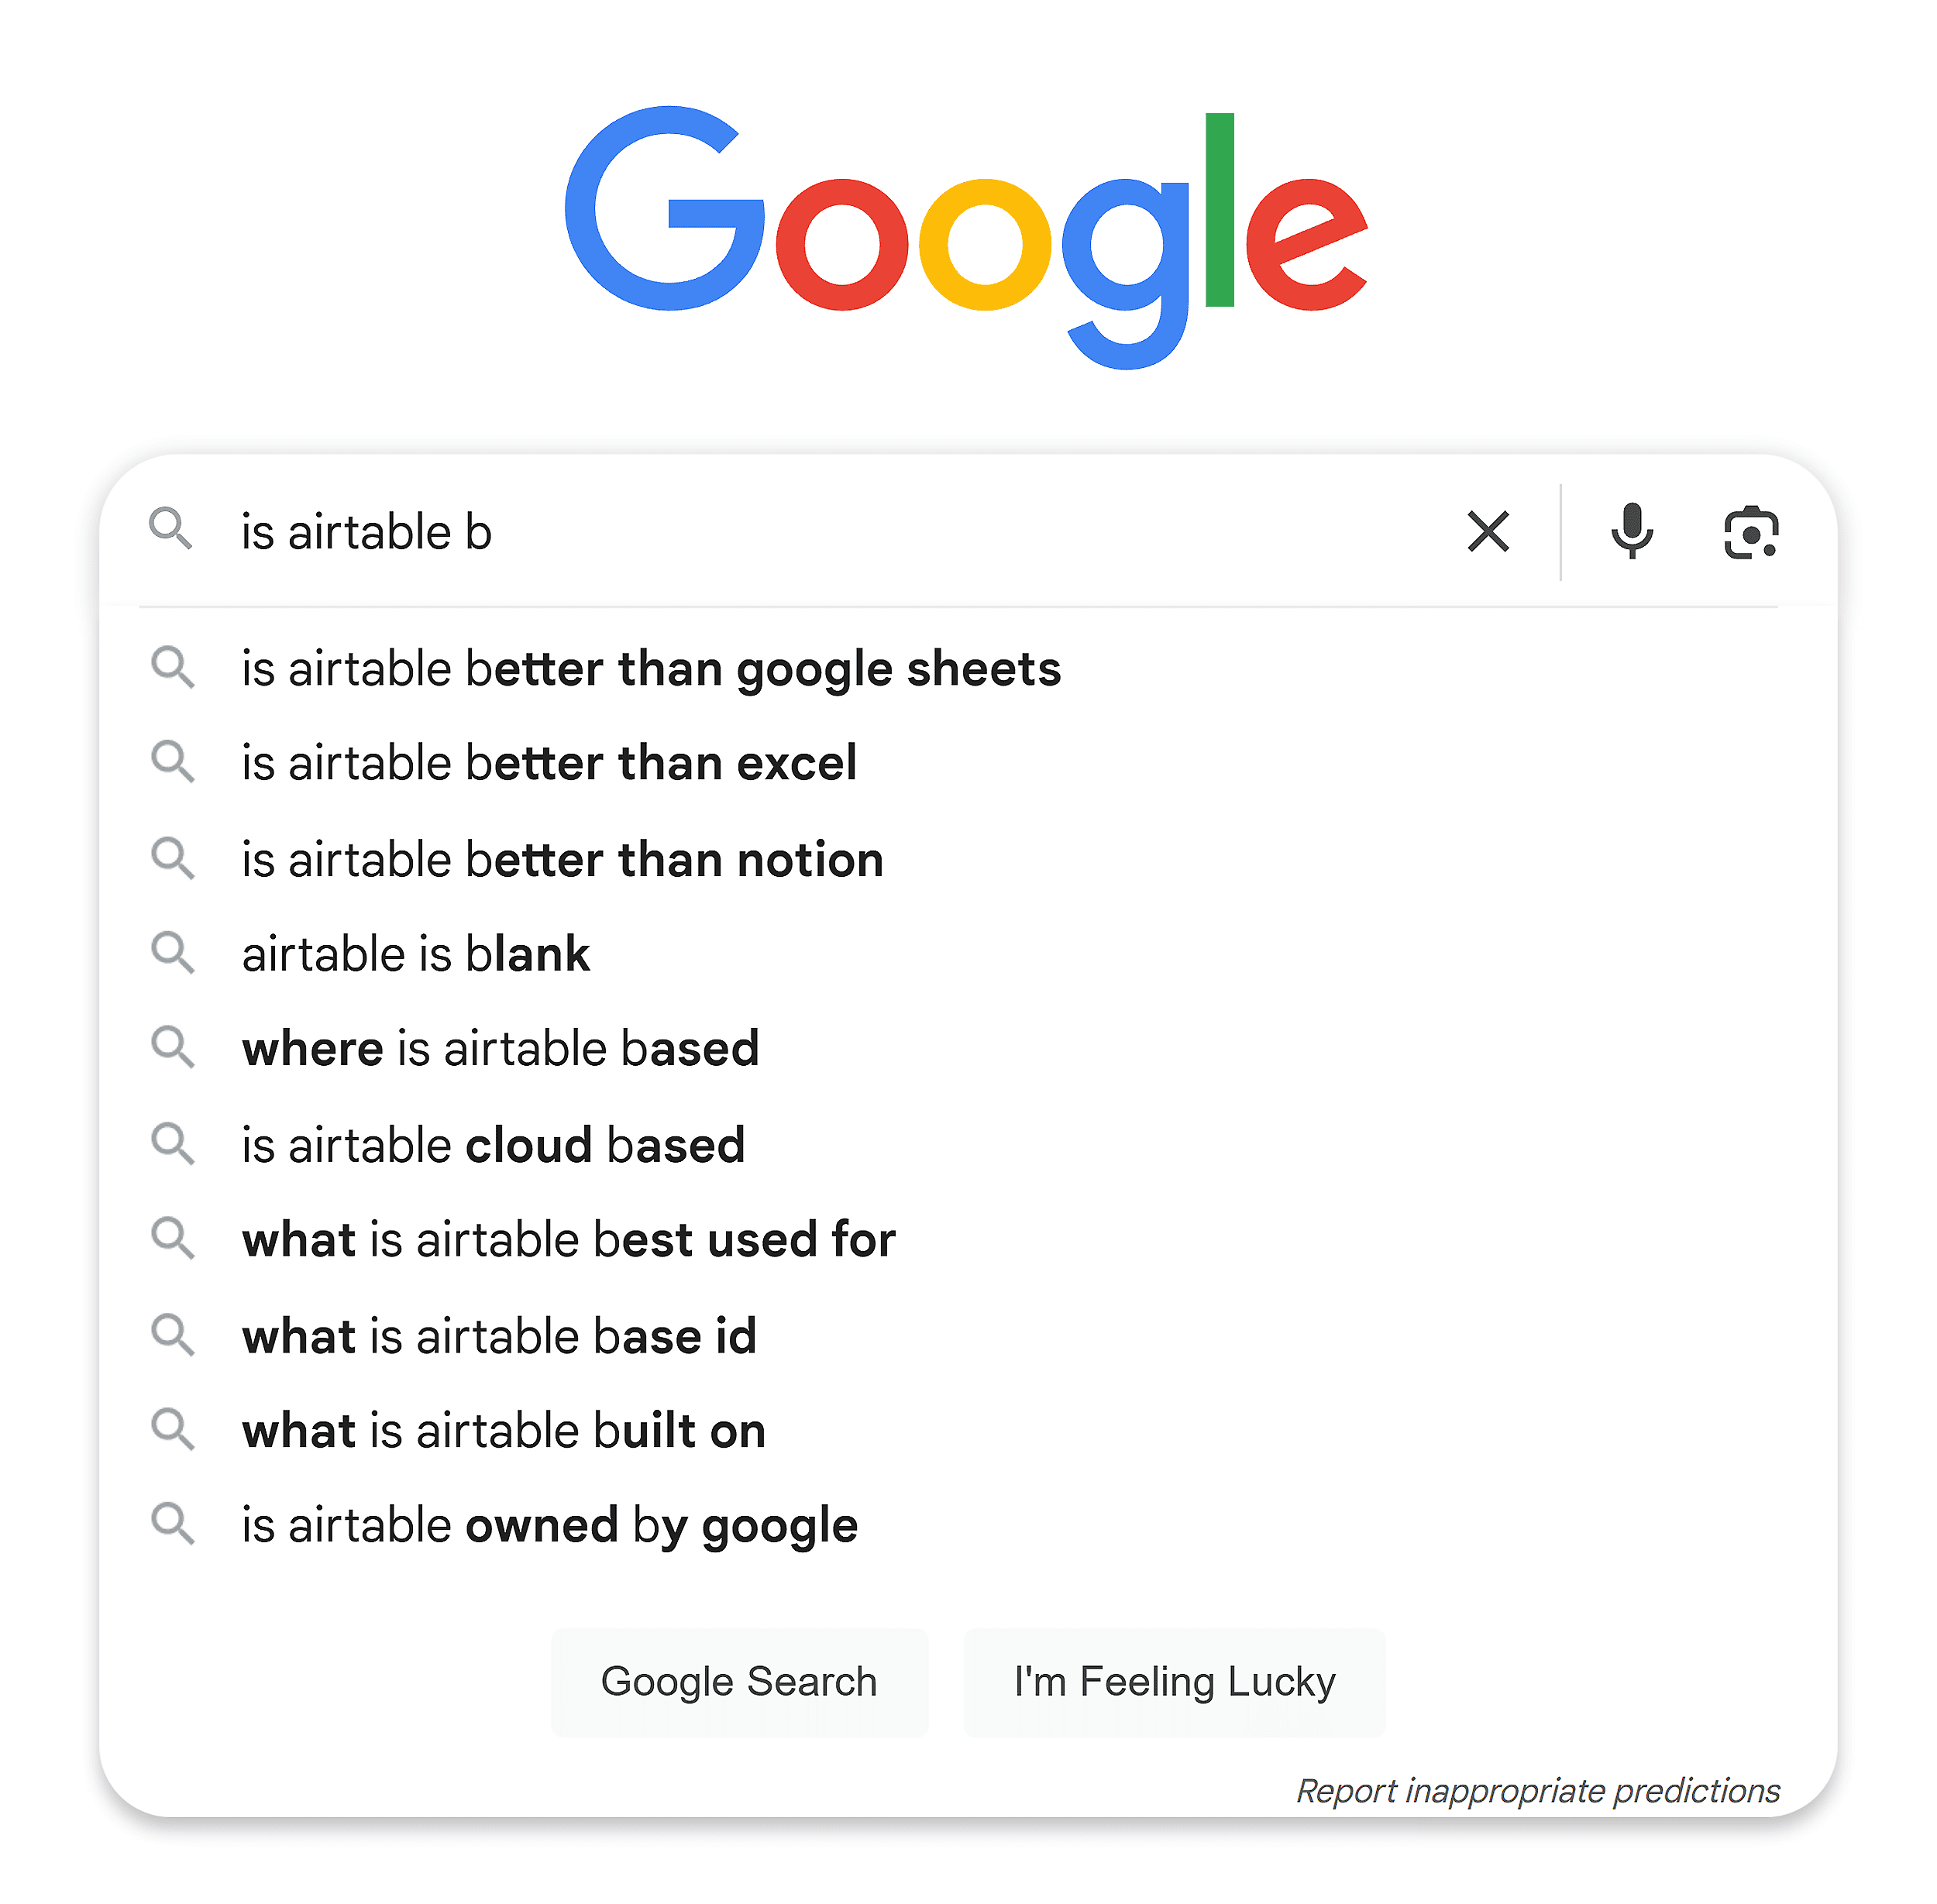
Task: Select suggestion 'is airtable better than notion'
Action: tap(562, 858)
